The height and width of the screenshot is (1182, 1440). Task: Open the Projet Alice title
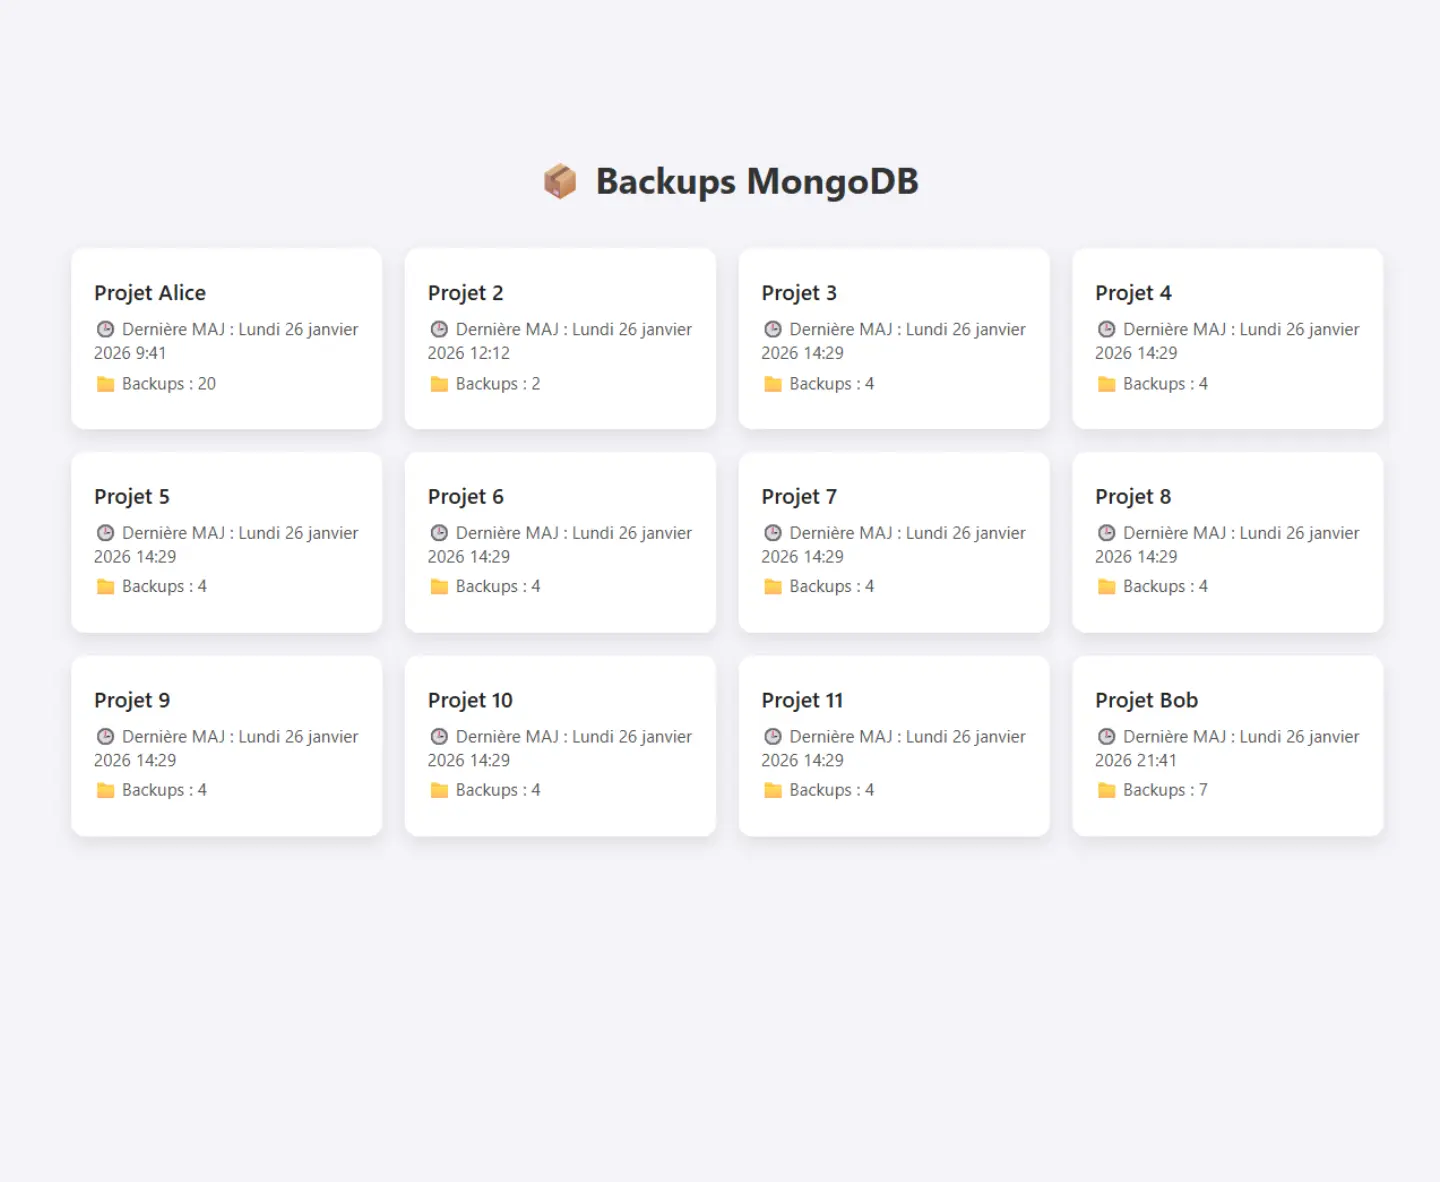click(150, 293)
